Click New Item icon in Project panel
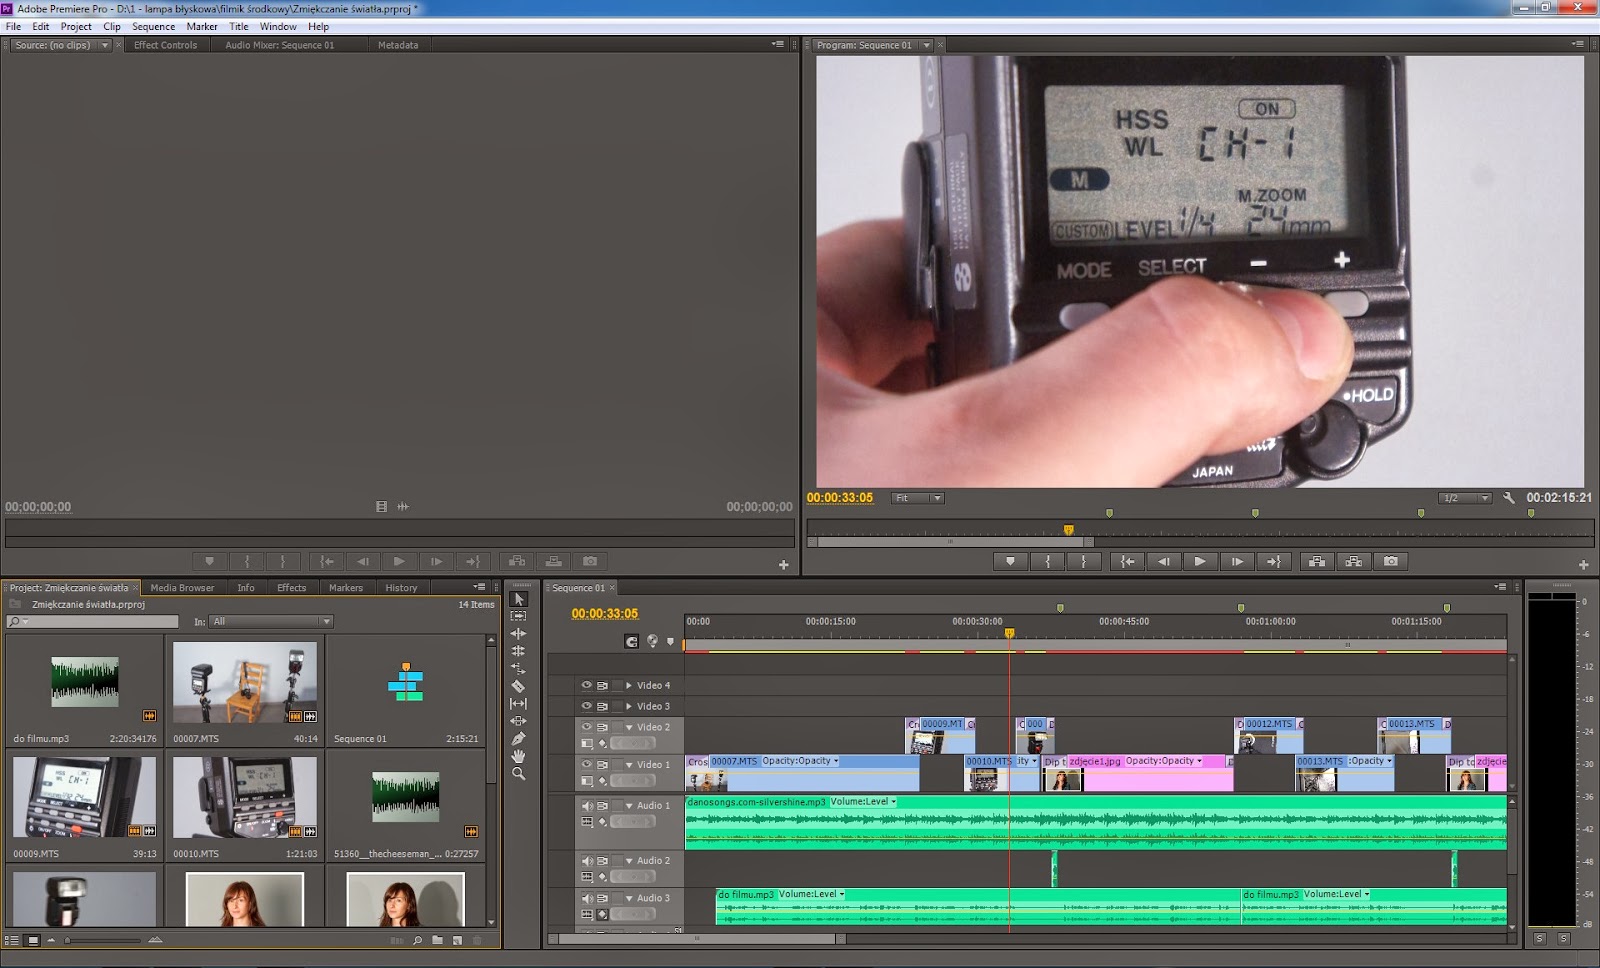The width and height of the screenshot is (1600, 968). 457,940
